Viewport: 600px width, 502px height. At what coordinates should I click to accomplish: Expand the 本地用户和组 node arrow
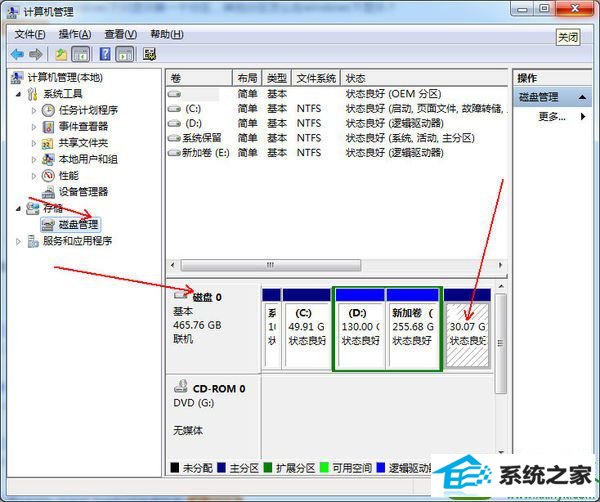coord(34,159)
